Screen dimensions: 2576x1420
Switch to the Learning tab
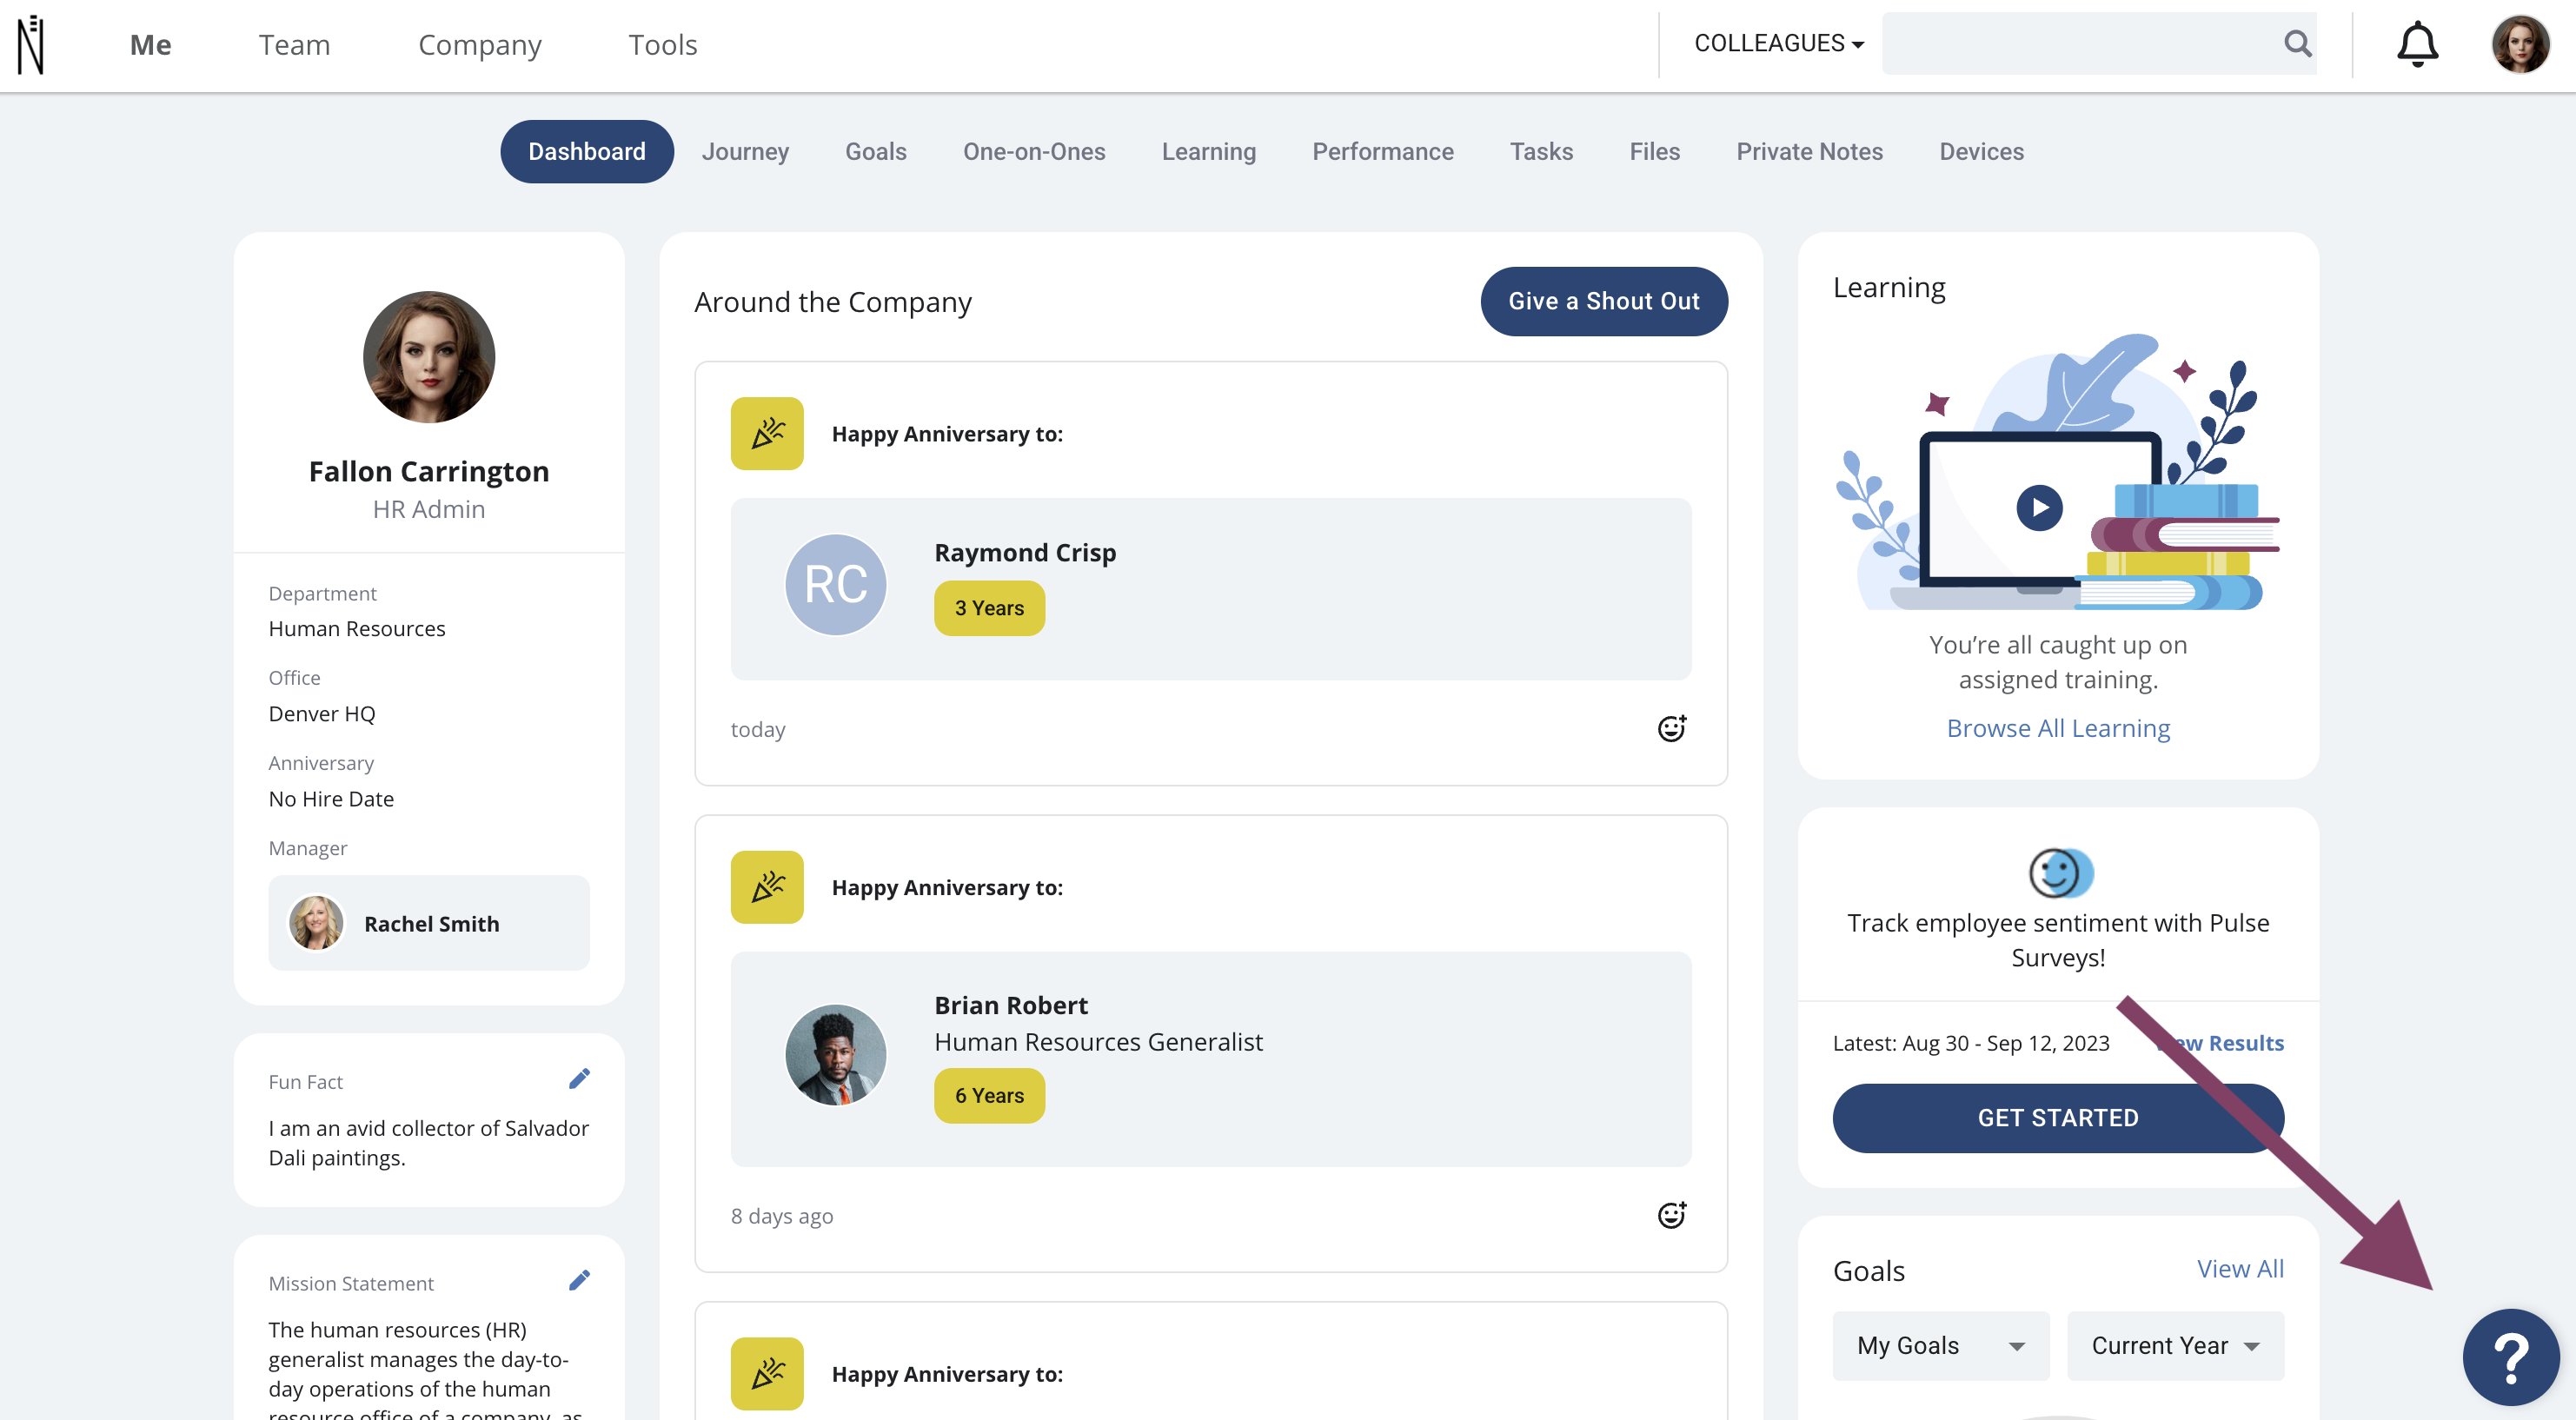tap(1209, 151)
